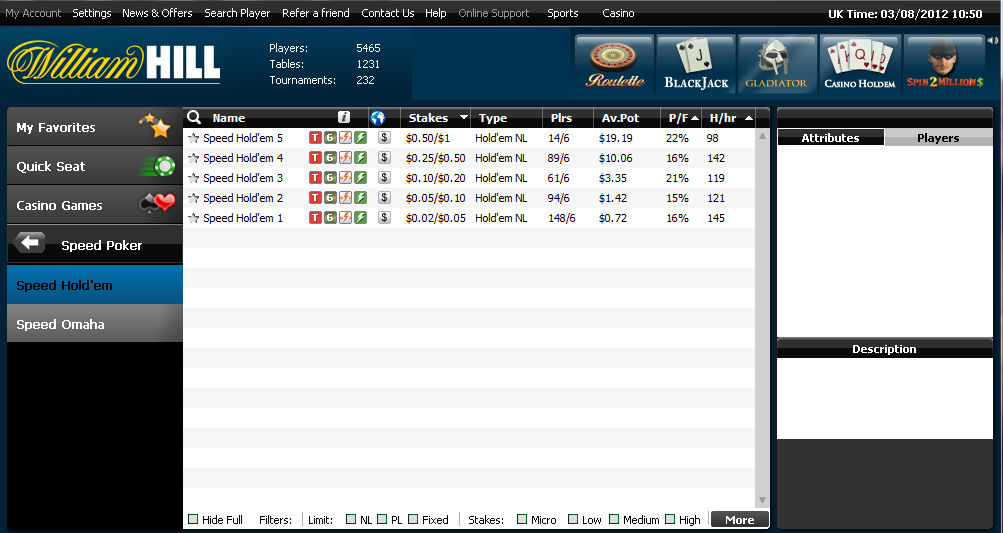This screenshot has width=1003, height=533.
Task: Open the Refer a friend link
Action: (x=315, y=13)
